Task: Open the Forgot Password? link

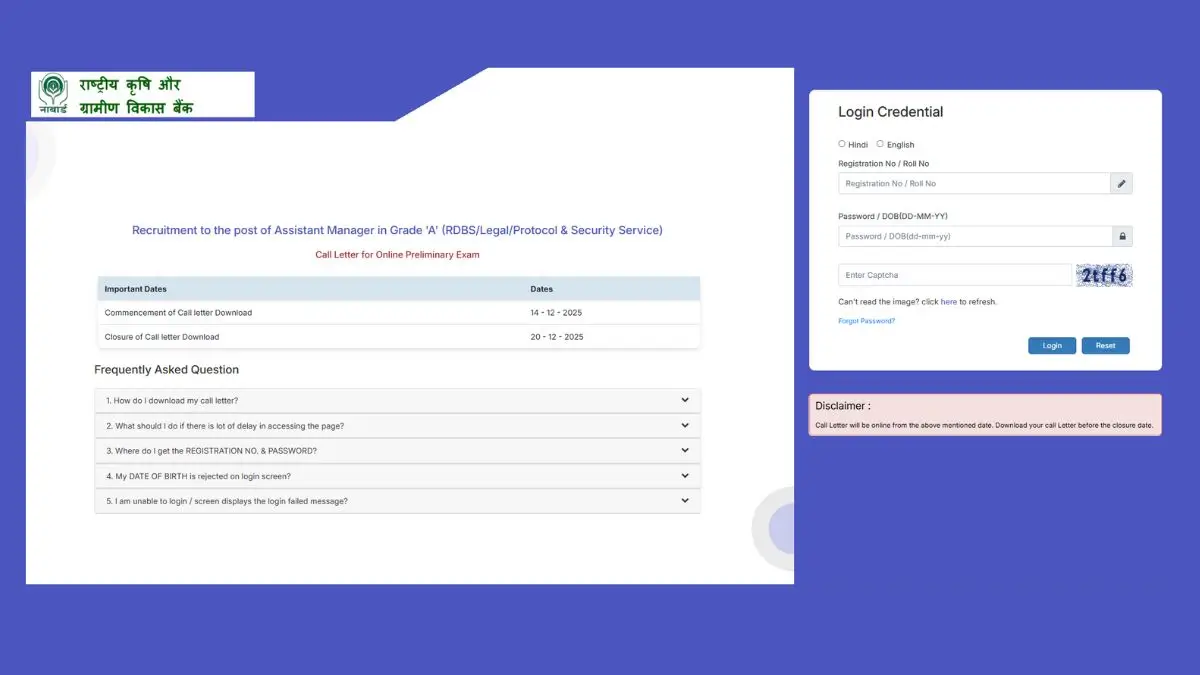Action: click(x=866, y=321)
